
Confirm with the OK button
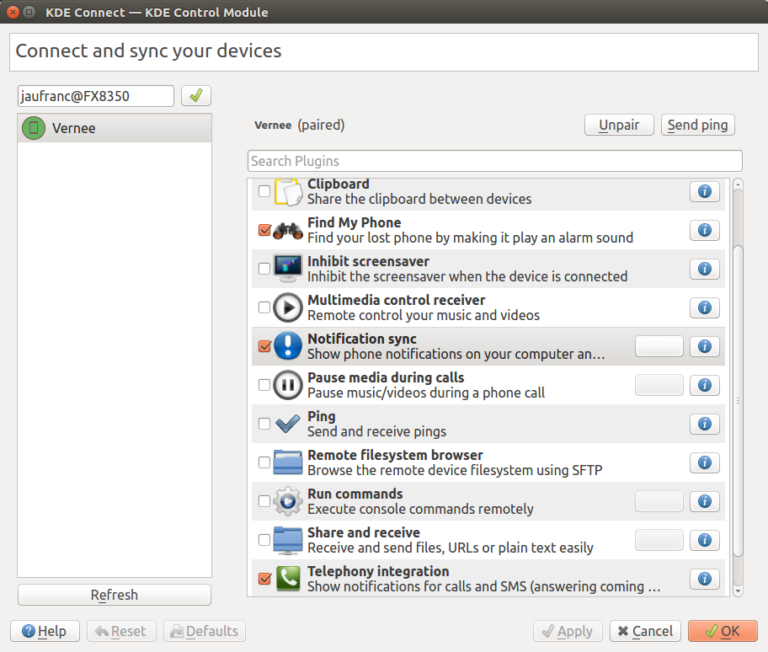[722, 631]
